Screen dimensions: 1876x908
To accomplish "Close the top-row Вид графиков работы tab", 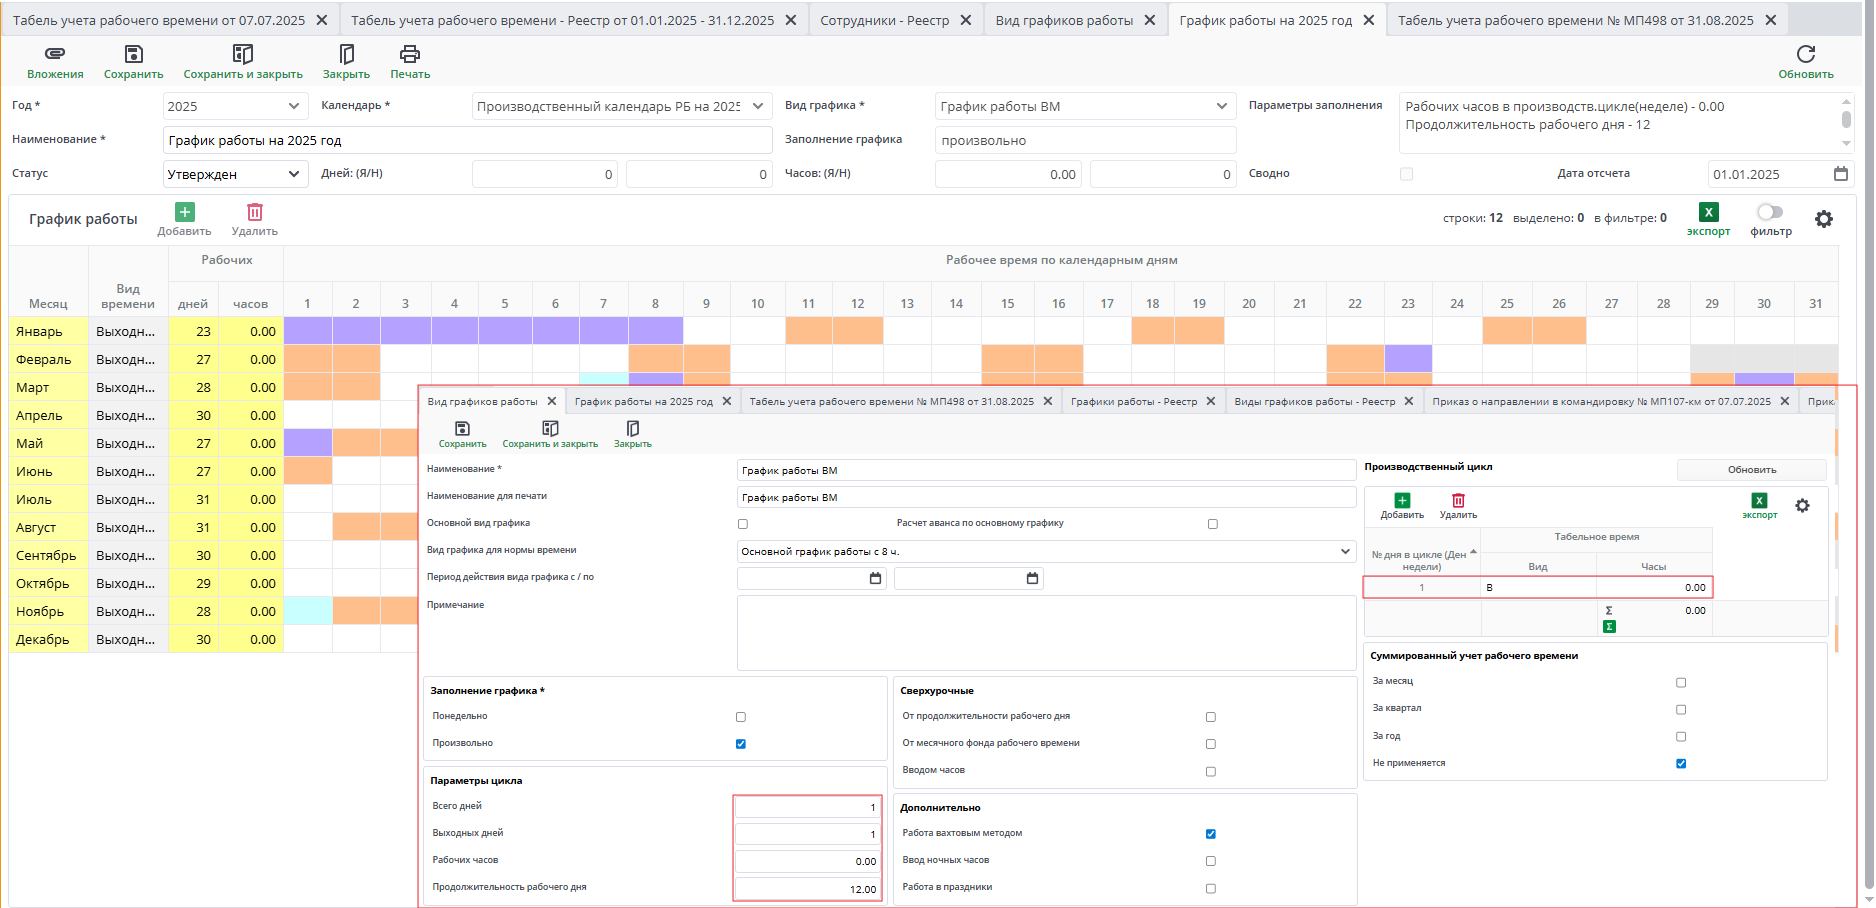I will point(1149,20).
